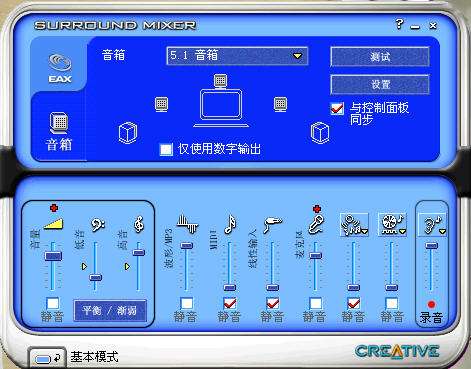Unmute the MIDI channel checkbox
The width and height of the screenshot is (471, 369).
pos(230,304)
